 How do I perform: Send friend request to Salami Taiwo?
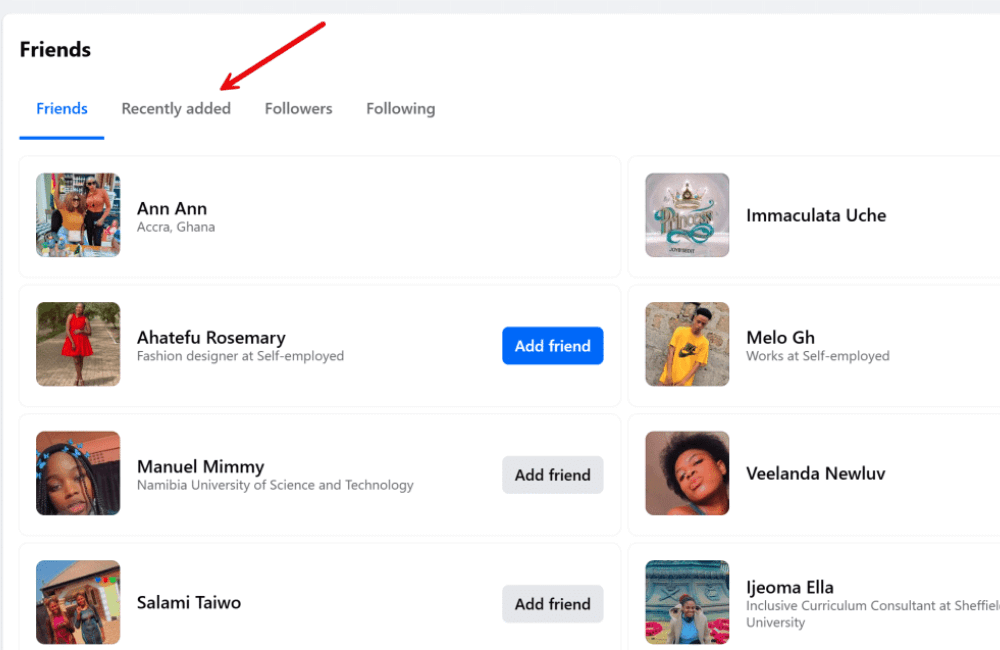[552, 604]
